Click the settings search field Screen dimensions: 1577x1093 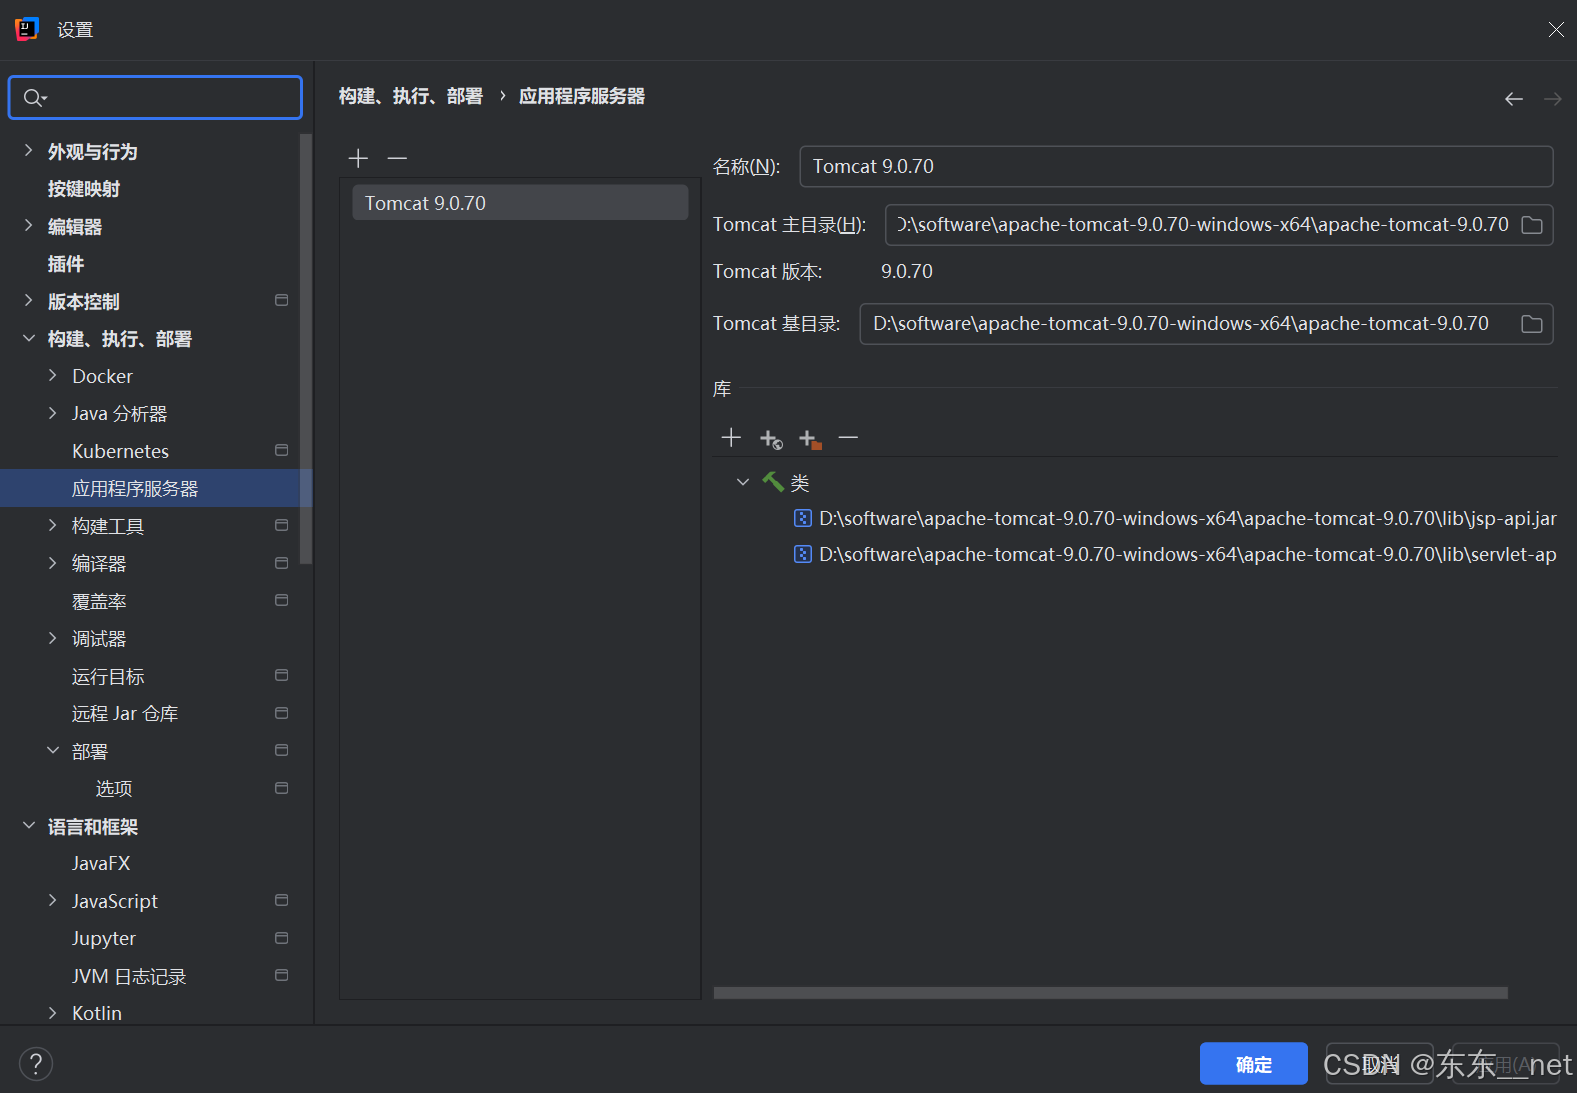155,98
